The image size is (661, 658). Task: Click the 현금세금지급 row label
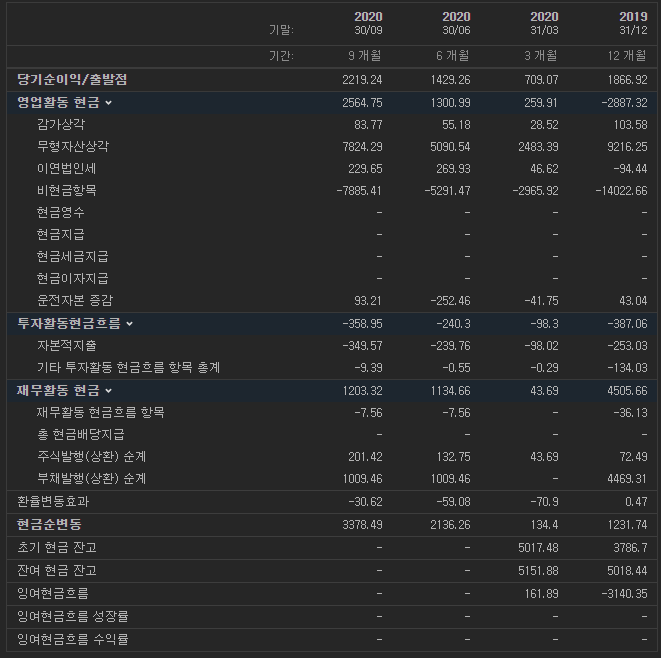(x=73, y=256)
